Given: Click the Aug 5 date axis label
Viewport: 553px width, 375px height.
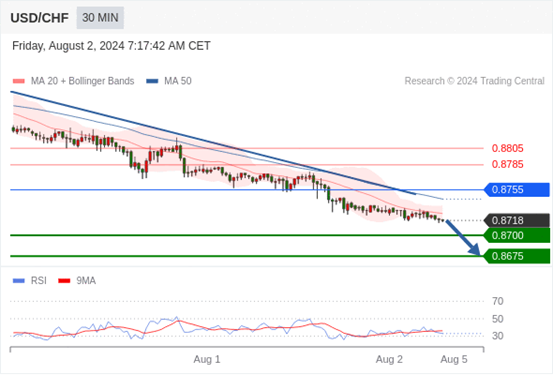Looking at the screenshot, I should pos(454,359).
